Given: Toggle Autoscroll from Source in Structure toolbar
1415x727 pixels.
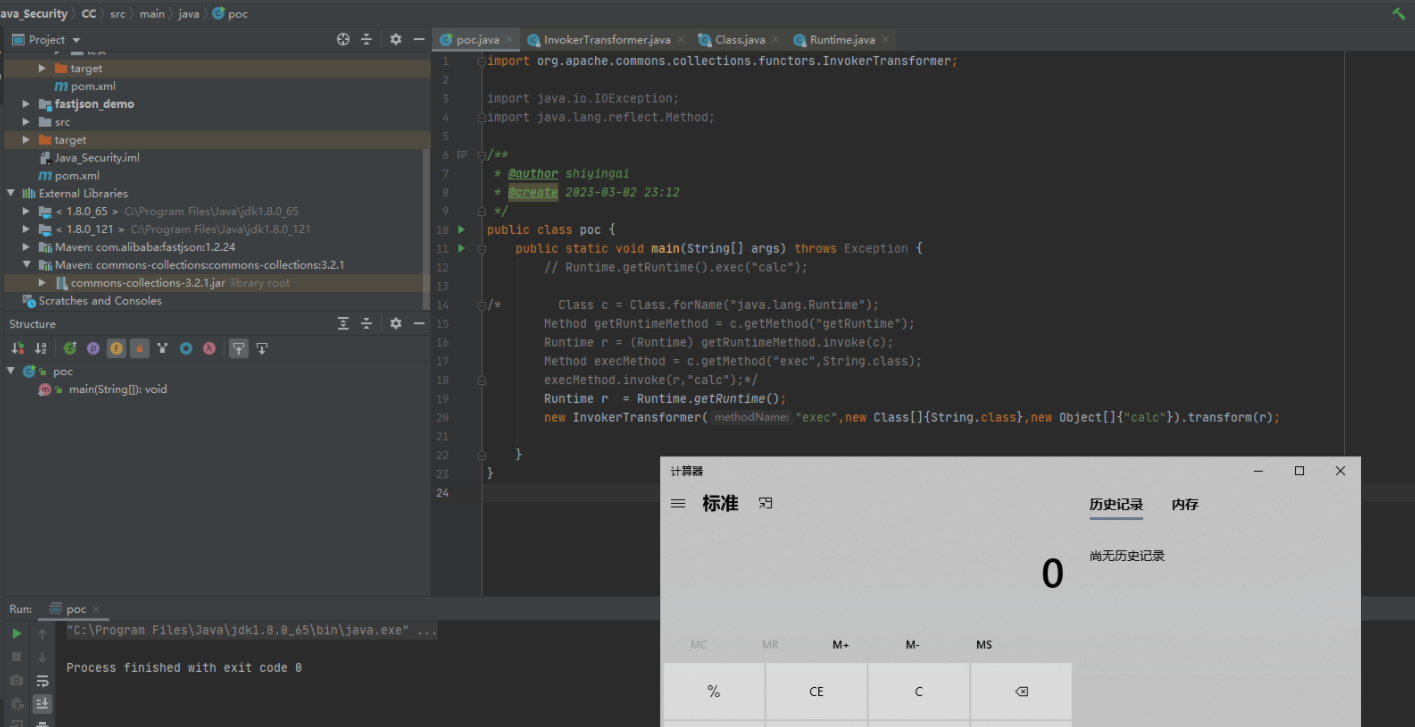Looking at the screenshot, I should 261,348.
